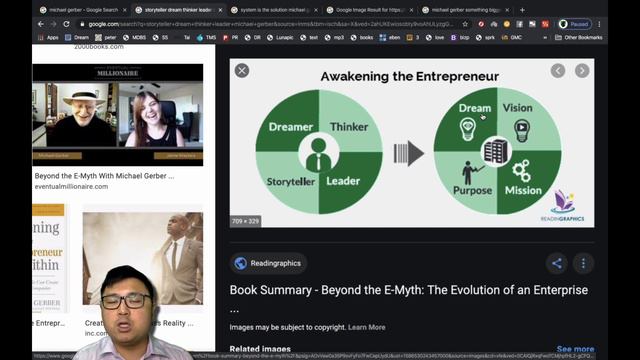Open the MDBS bookmark
This screenshot has height=360, width=640.
pos(135,38)
